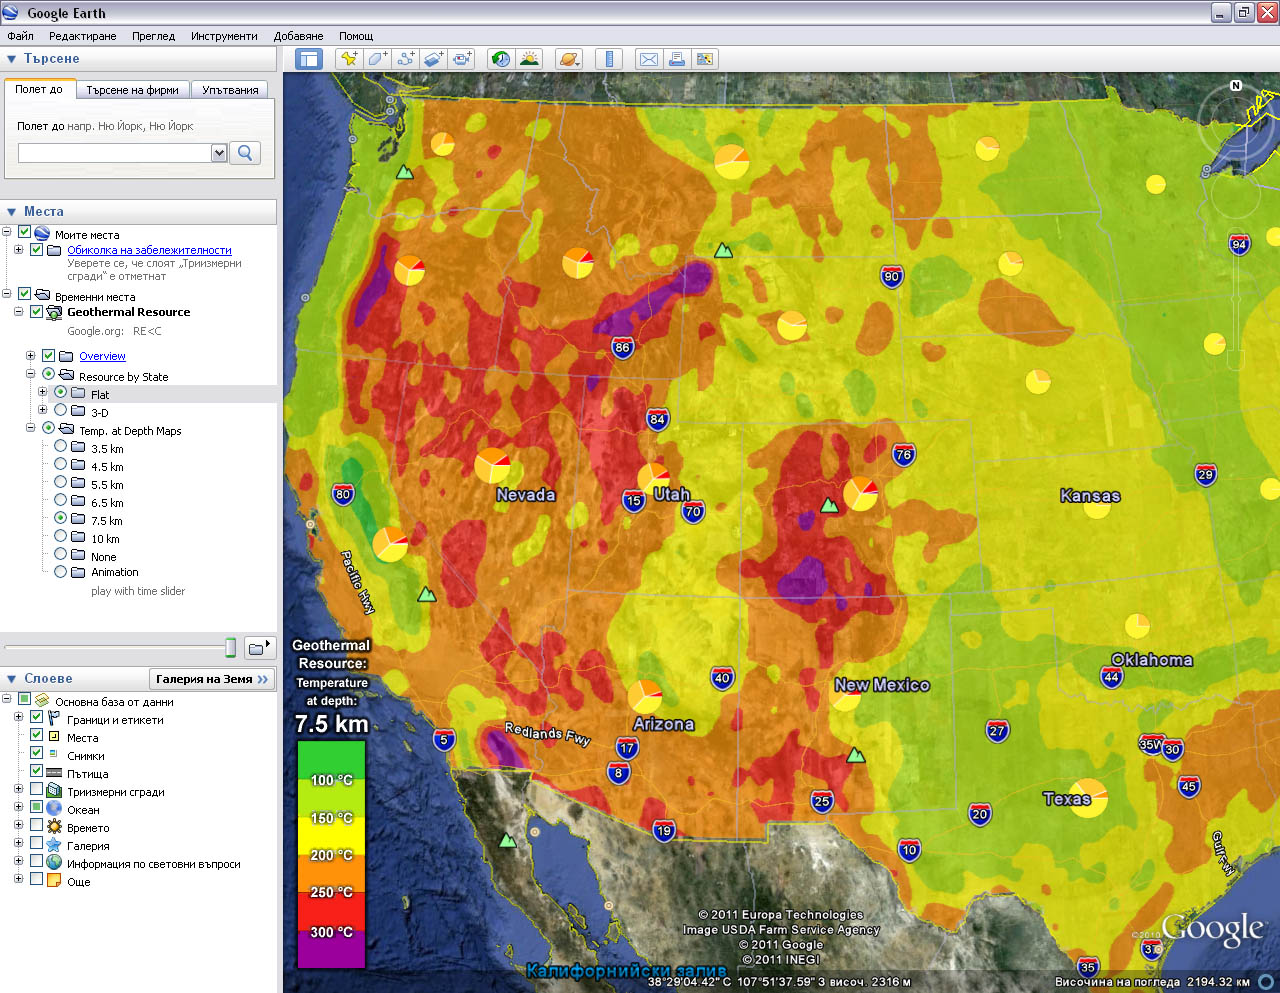Click the Add Image Overlay icon
Image resolution: width=1280 pixels, height=993 pixels.
(433, 59)
